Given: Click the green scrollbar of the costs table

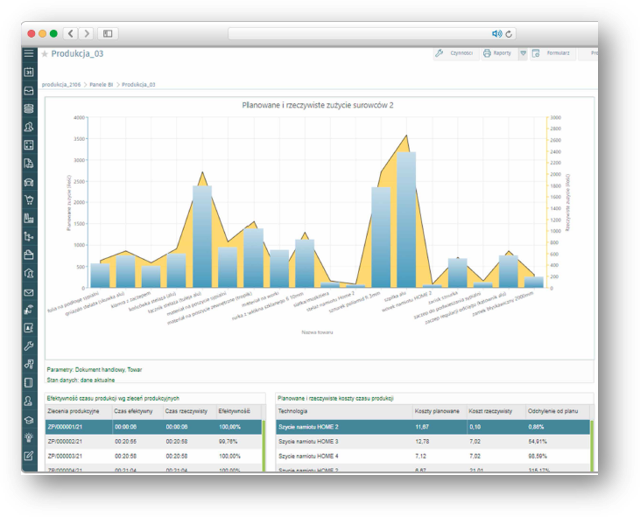Looking at the screenshot, I should click(x=592, y=446).
